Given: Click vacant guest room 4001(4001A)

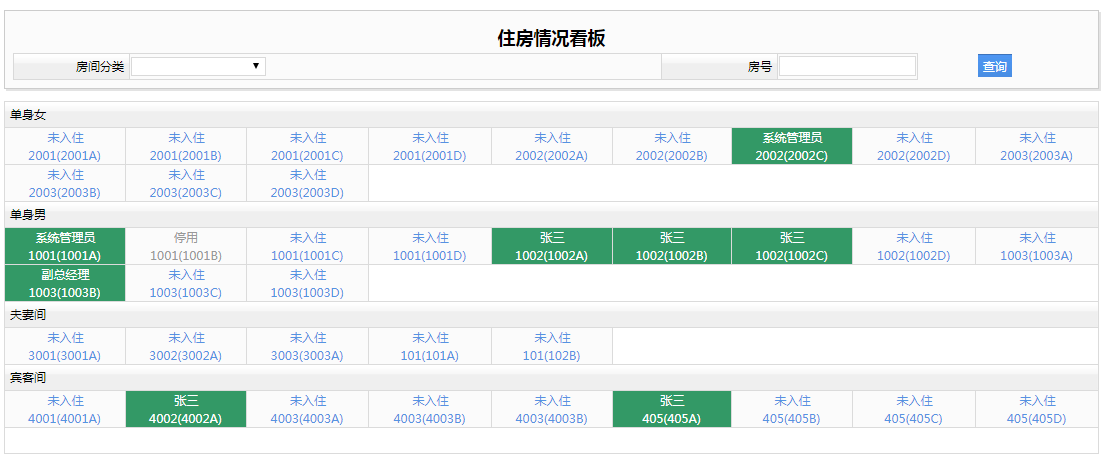Looking at the screenshot, I should click(x=65, y=410).
